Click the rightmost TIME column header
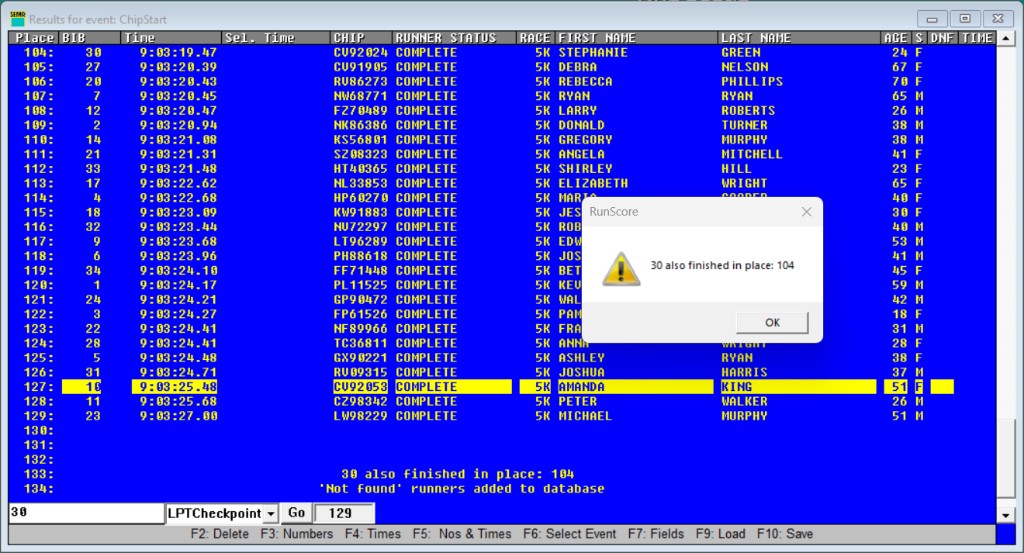The height and width of the screenshot is (553, 1024). pos(977,38)
